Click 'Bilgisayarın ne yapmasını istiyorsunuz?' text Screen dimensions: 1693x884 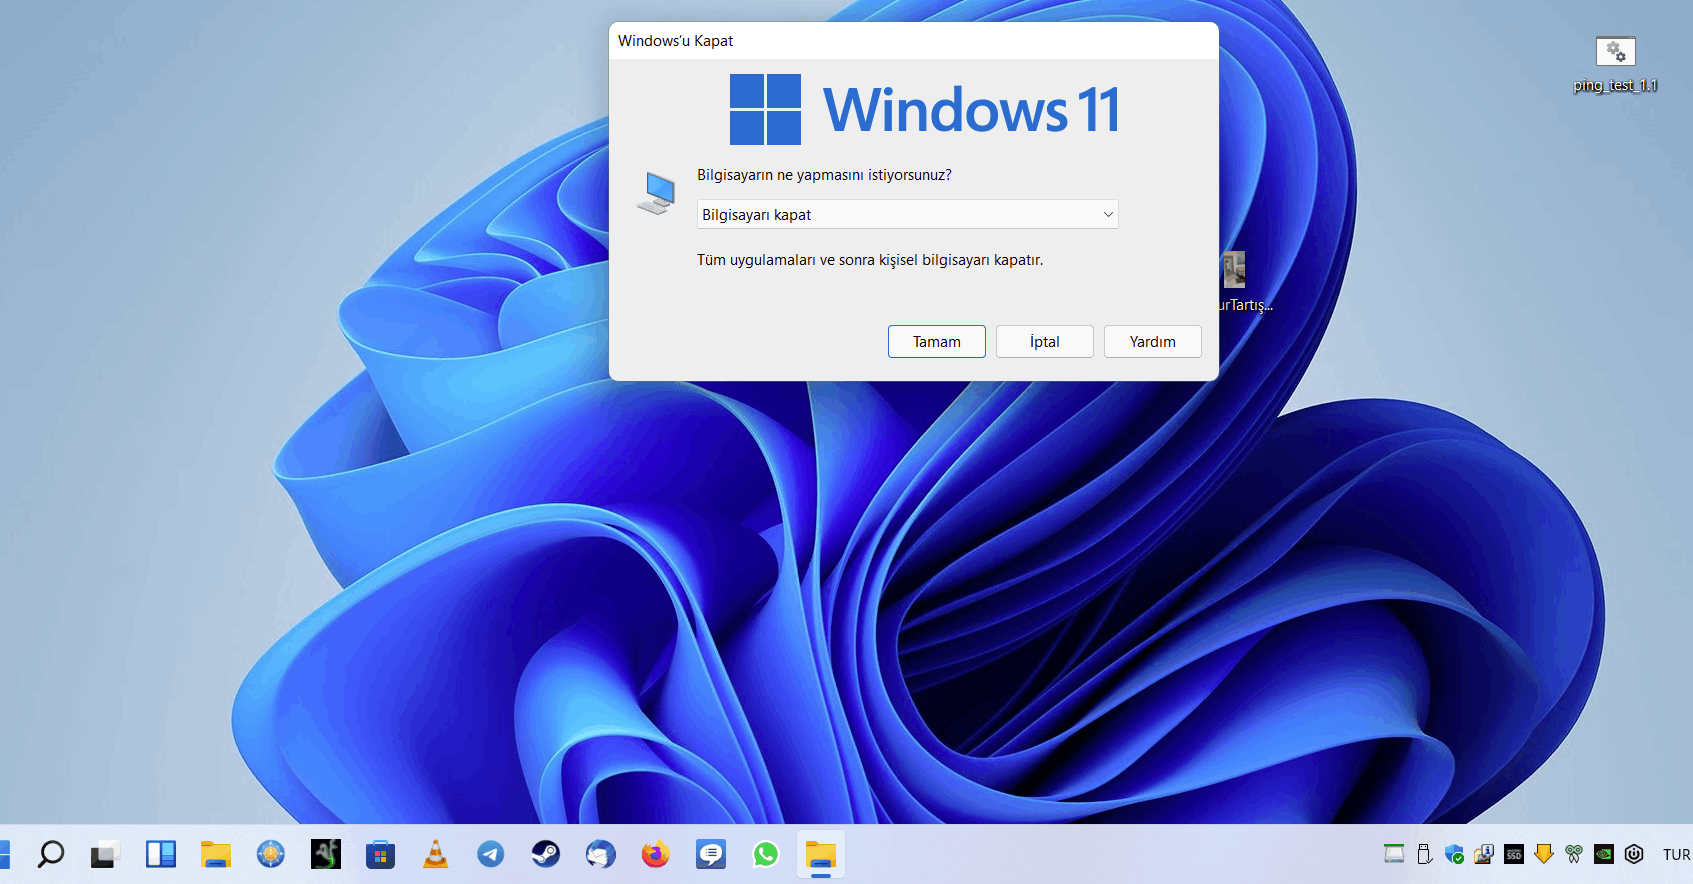coord(824,175)
